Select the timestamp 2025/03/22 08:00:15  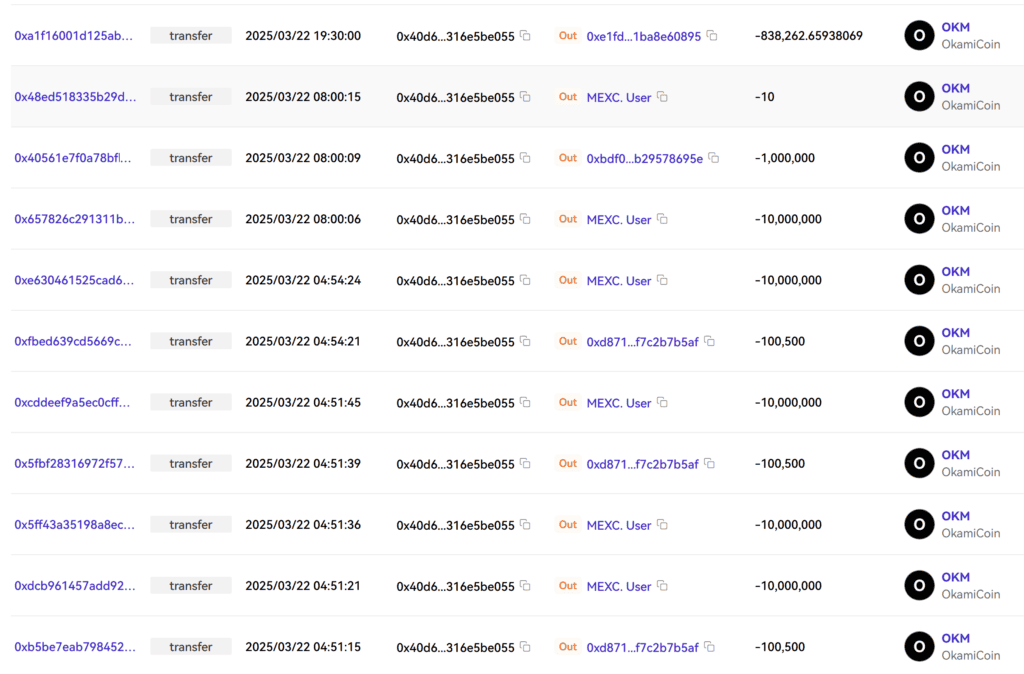[303, 97]
